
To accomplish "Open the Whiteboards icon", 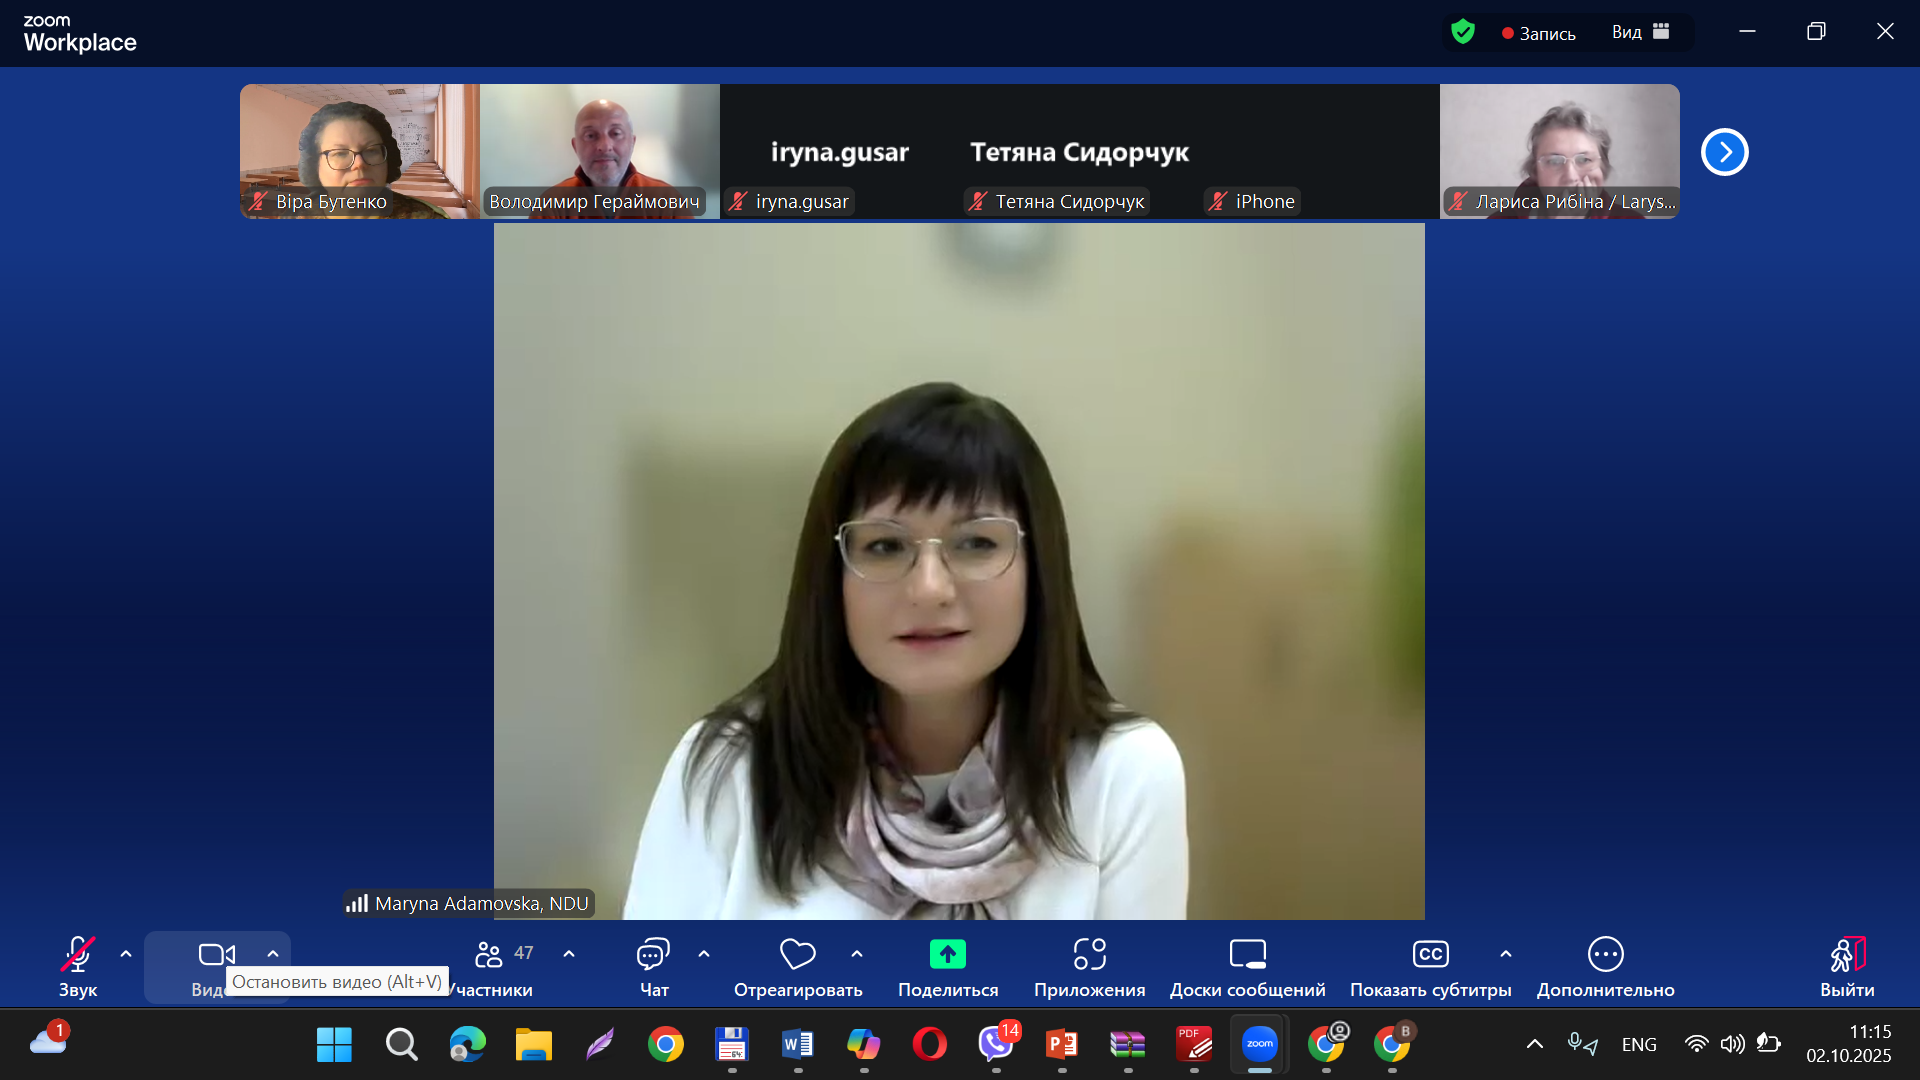I will coord(1247,955).
